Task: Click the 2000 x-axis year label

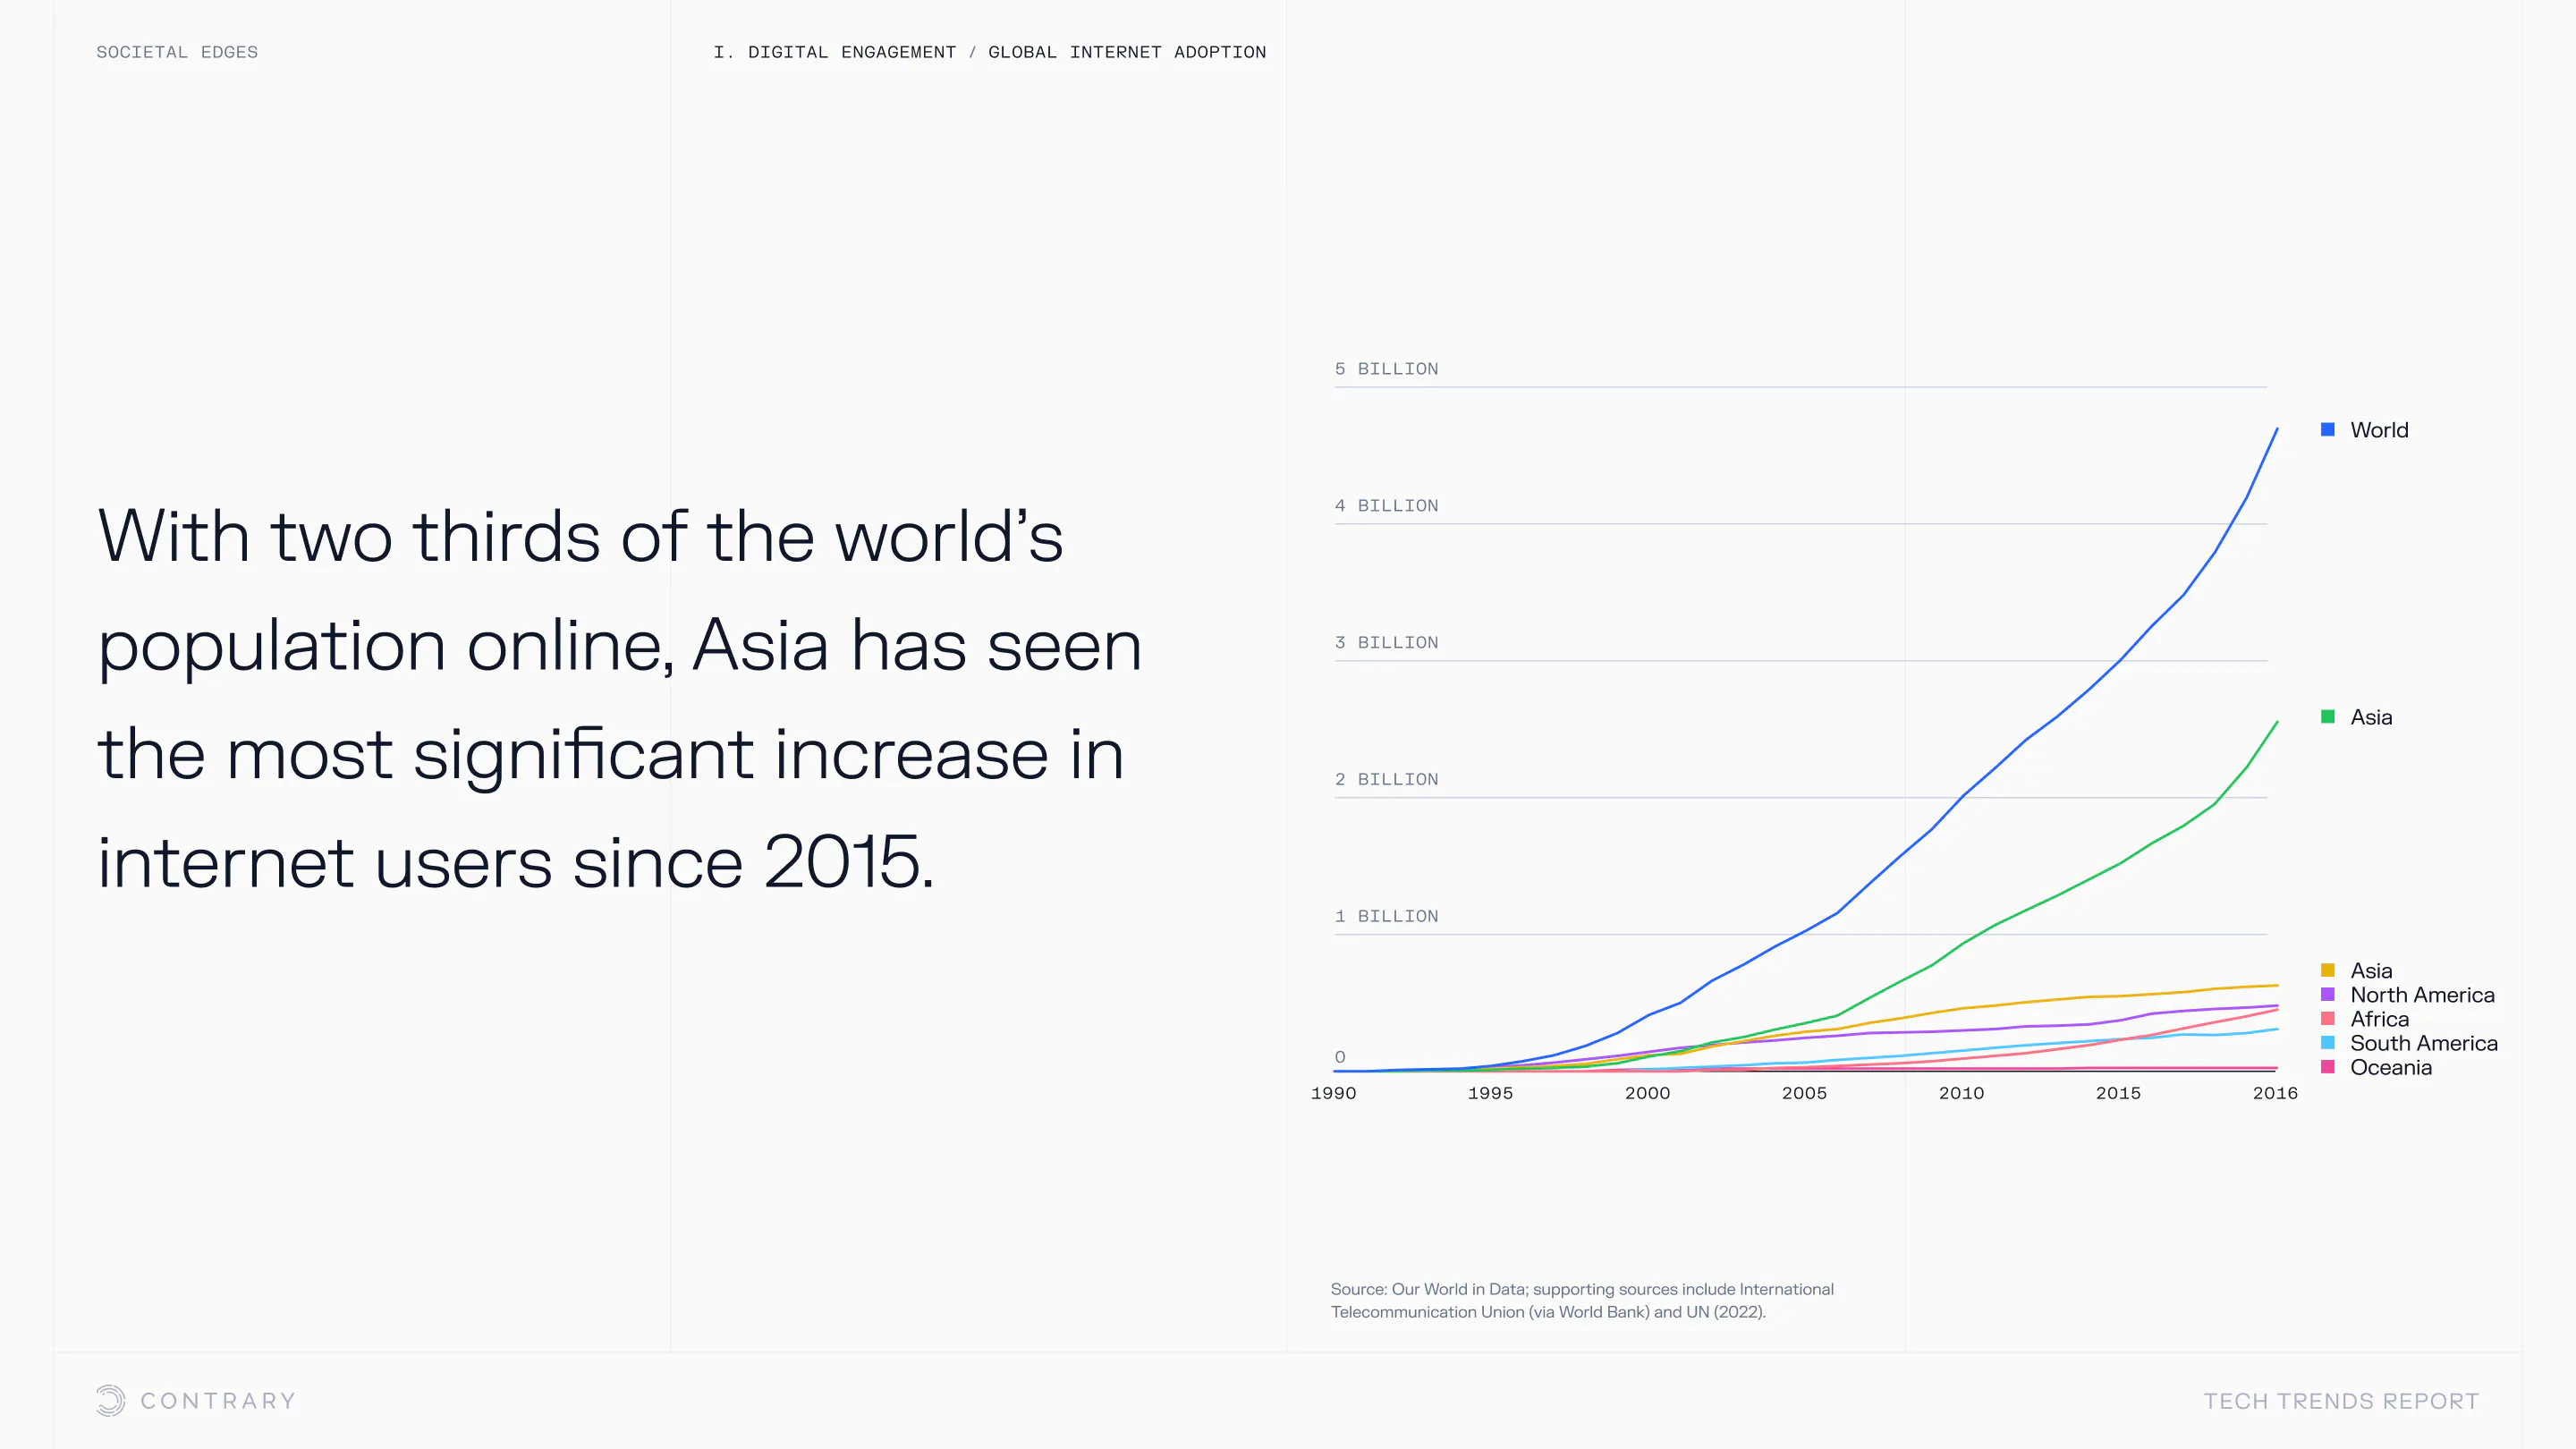Action: (1647, 1093)
